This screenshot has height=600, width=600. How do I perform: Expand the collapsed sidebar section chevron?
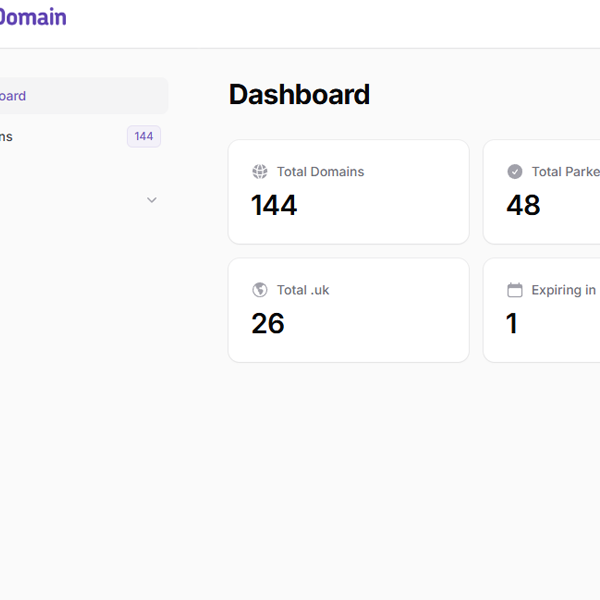pos(152,200)
